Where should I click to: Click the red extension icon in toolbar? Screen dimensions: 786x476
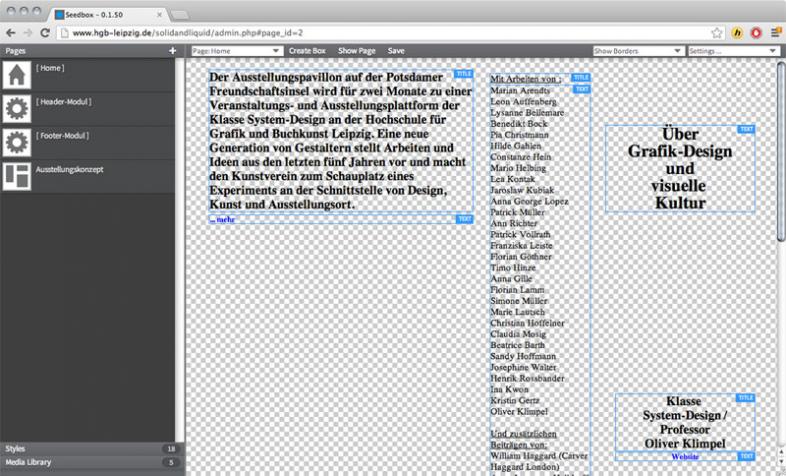[x=756, y=33]
